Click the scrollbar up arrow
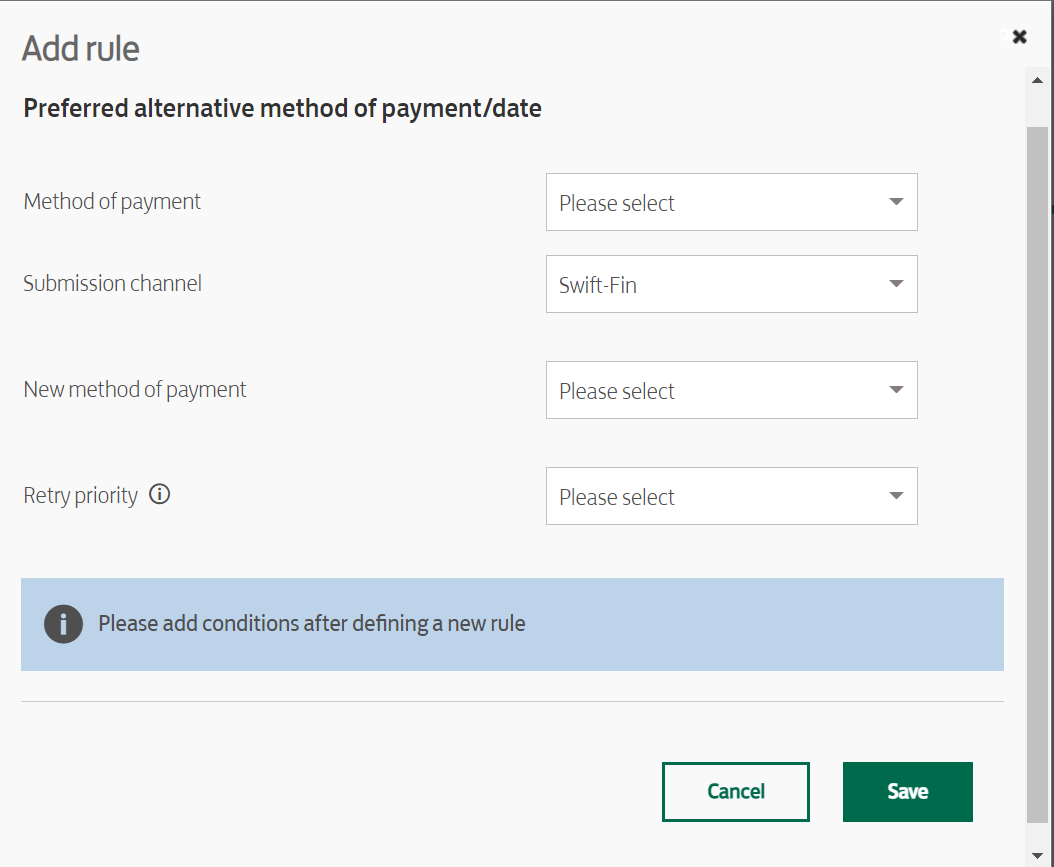1054x867 pixels. click(x=1037, y=81)
